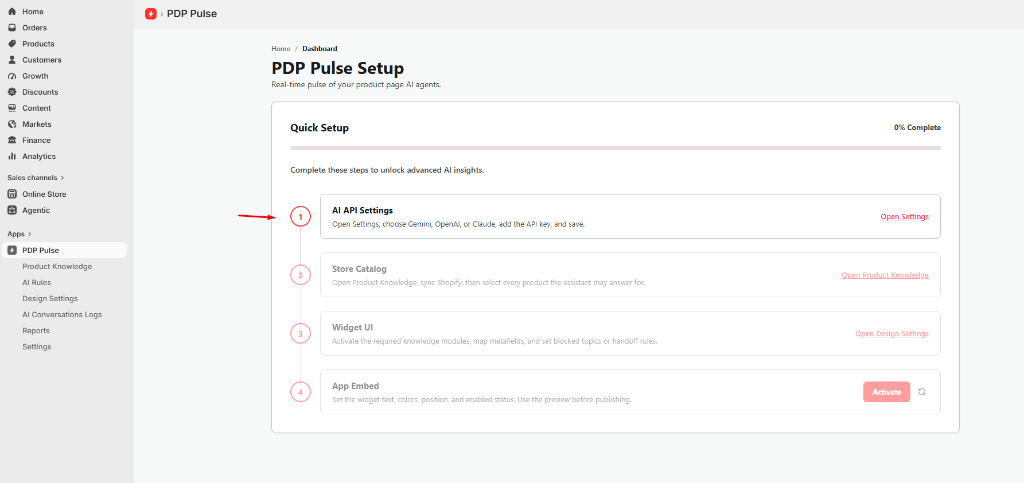The image size is (1024, 483).
Task: Click the Agentic channel icon
Action: [12, 210]
